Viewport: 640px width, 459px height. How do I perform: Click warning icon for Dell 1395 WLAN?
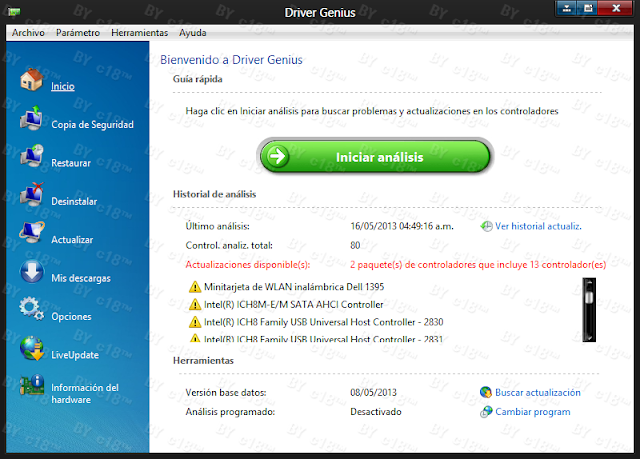pyautogui.click(x=195, y=287)
